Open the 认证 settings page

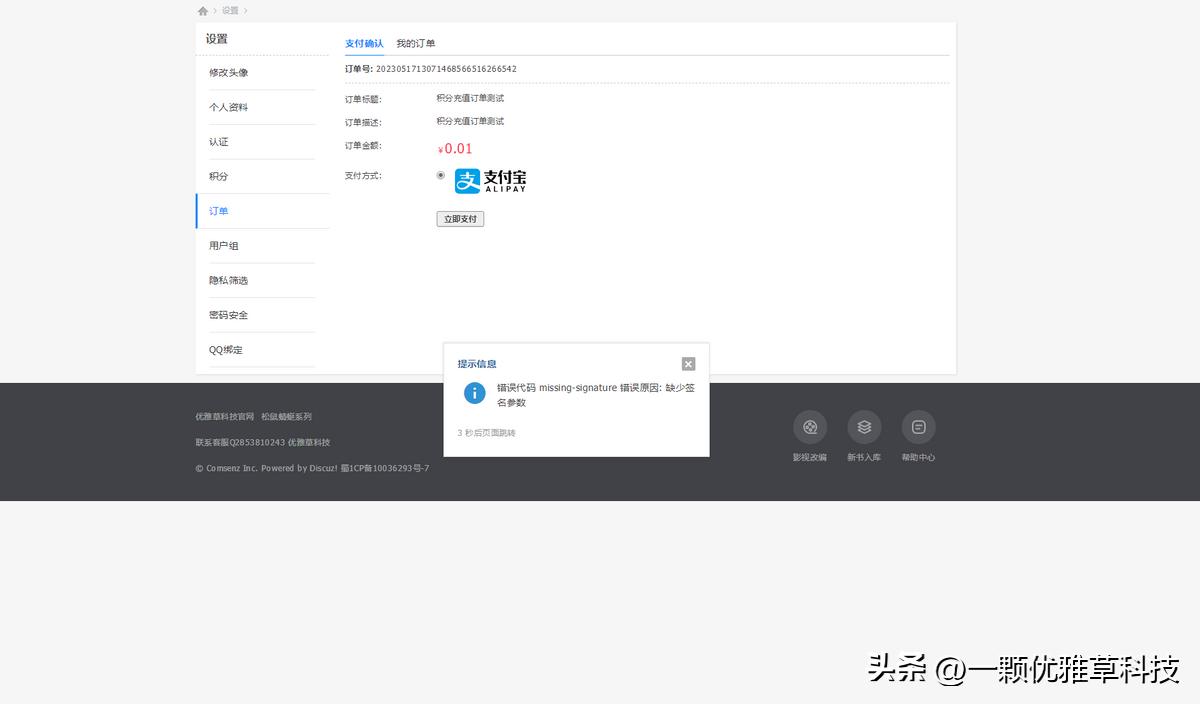coord(219,141)
